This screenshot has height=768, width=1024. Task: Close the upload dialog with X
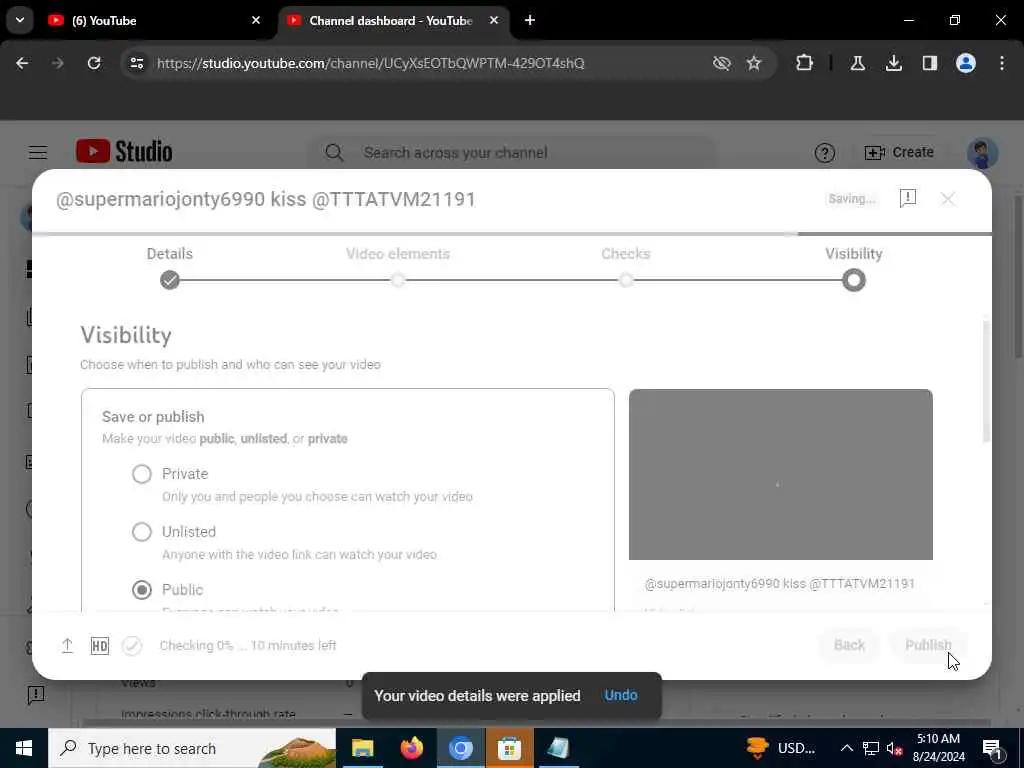pos(948,199)
